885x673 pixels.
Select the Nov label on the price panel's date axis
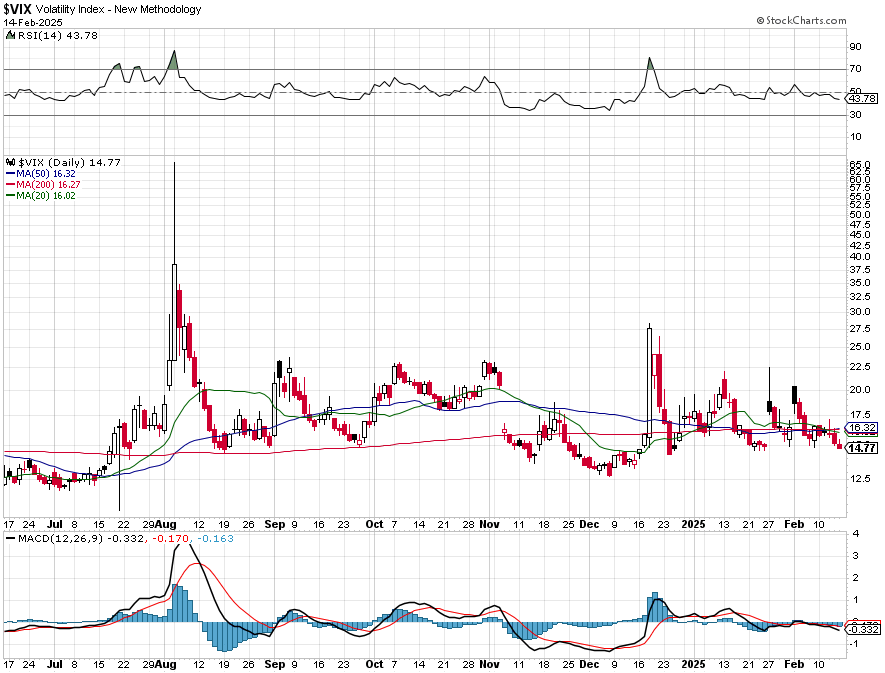(x=489, y=525)
